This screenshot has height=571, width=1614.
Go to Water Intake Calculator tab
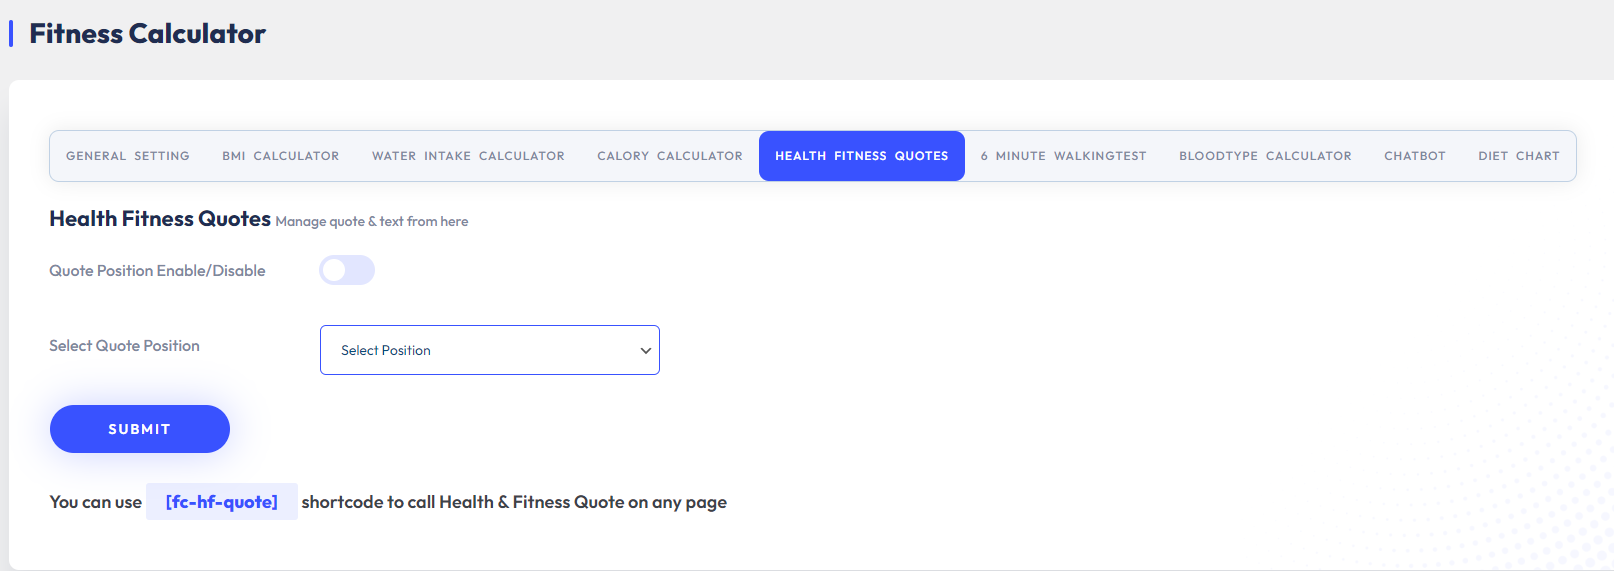point(468,156)
